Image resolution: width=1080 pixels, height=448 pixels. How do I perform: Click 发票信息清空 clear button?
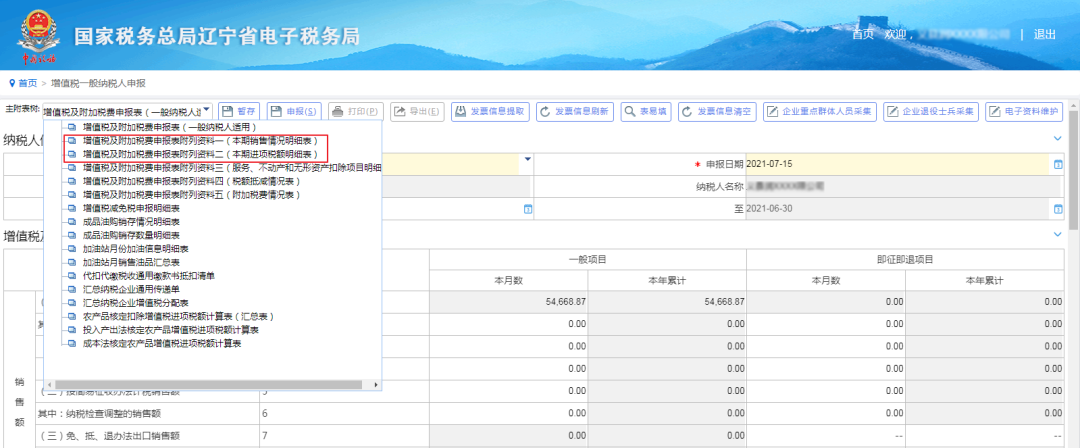tap(718, 112)
